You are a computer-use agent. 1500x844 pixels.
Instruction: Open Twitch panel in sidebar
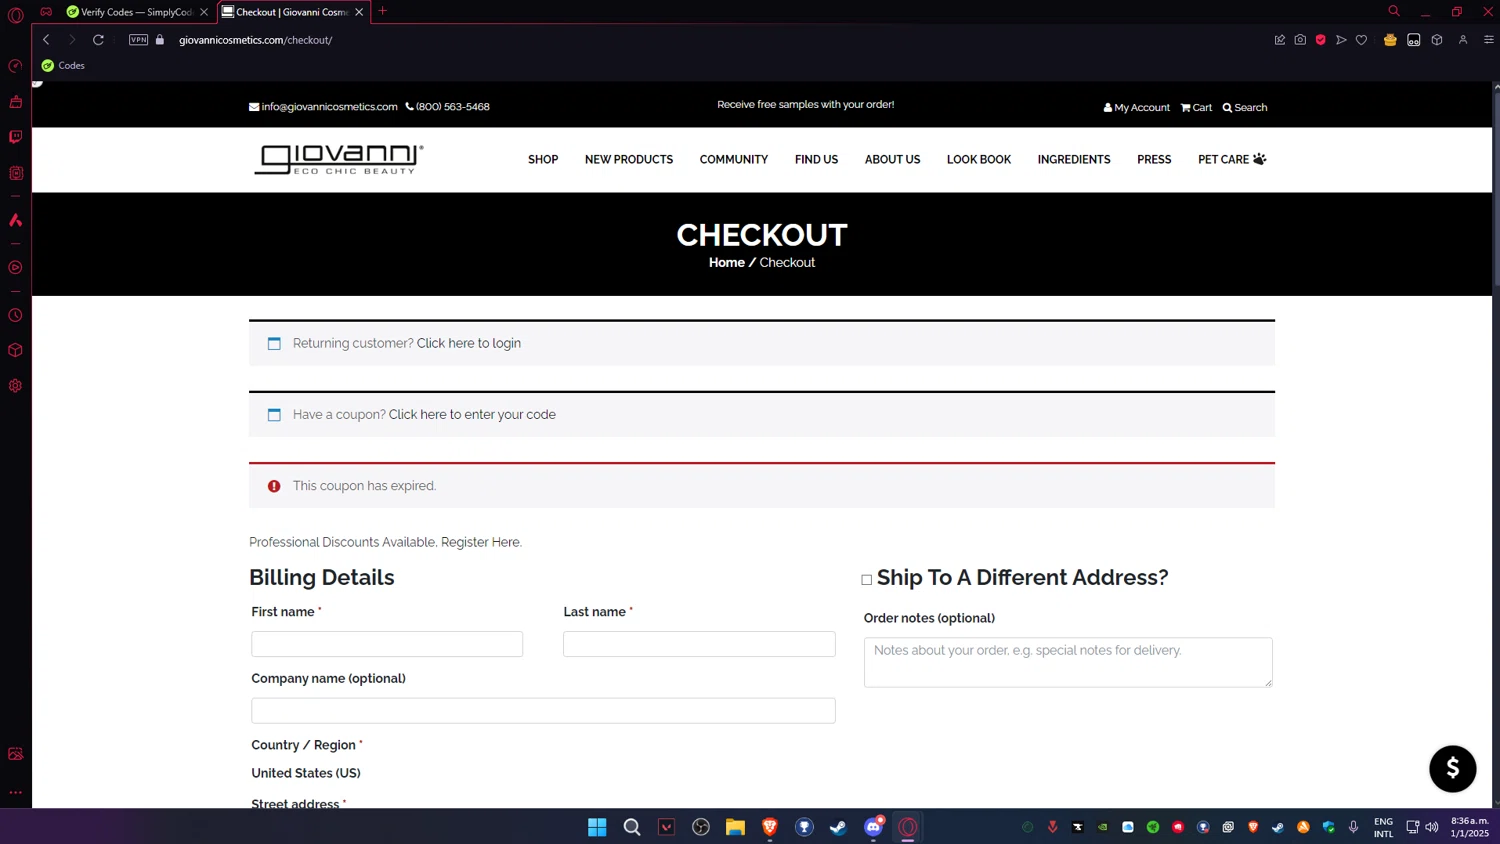(x=15, y=137)
